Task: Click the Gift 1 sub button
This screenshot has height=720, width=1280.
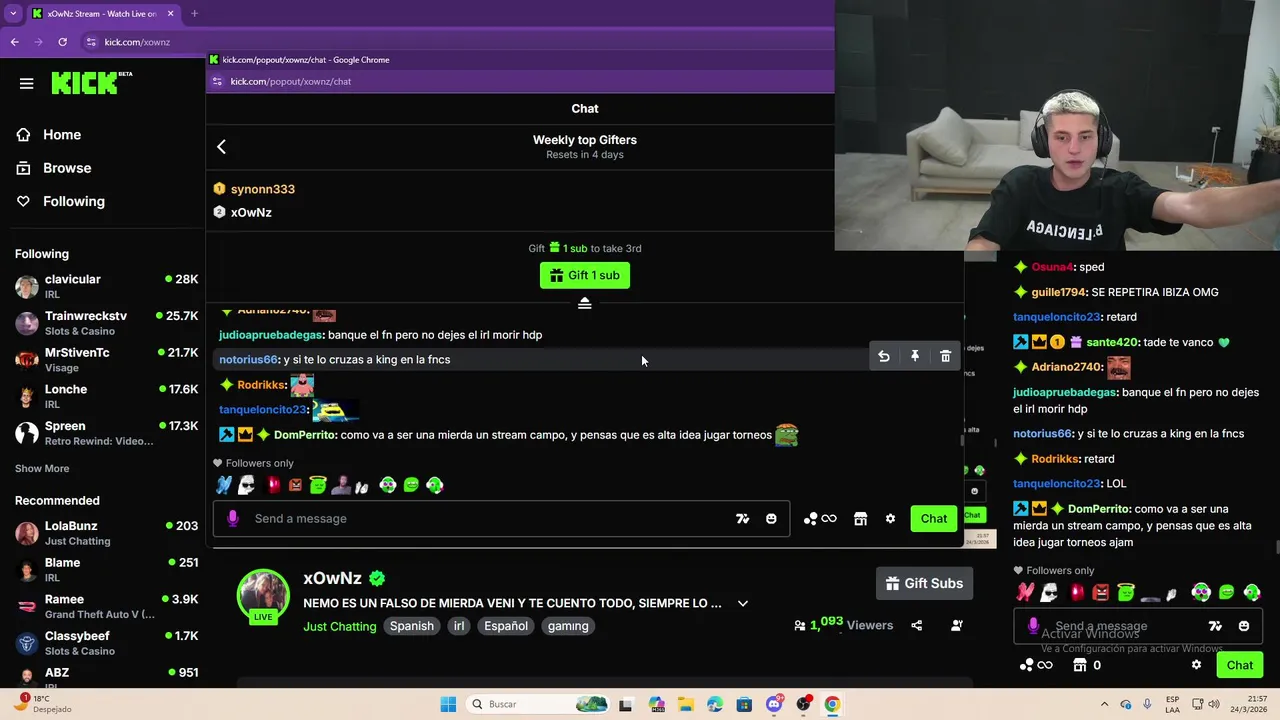Action: coord(585,275)
